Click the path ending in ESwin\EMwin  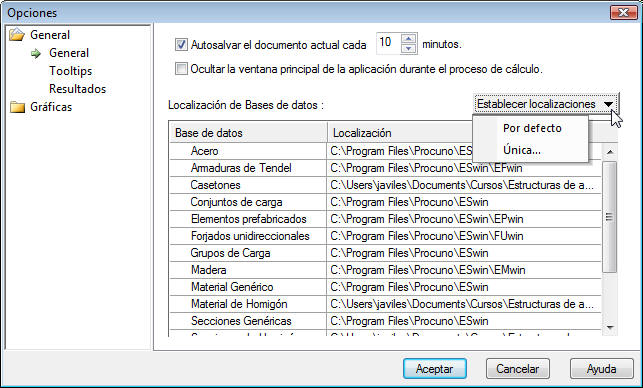click(428, 270)
